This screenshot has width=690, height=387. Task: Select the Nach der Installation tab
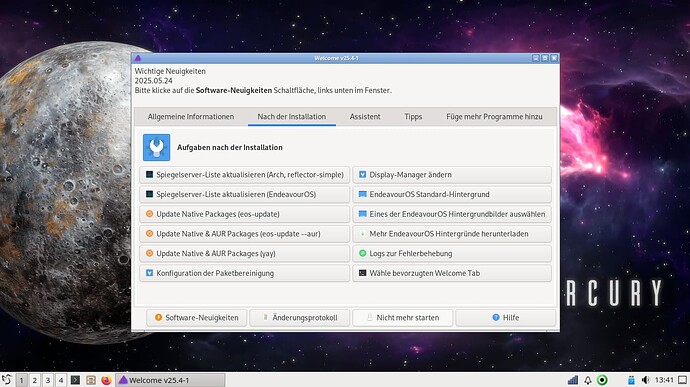pos(292,117)
